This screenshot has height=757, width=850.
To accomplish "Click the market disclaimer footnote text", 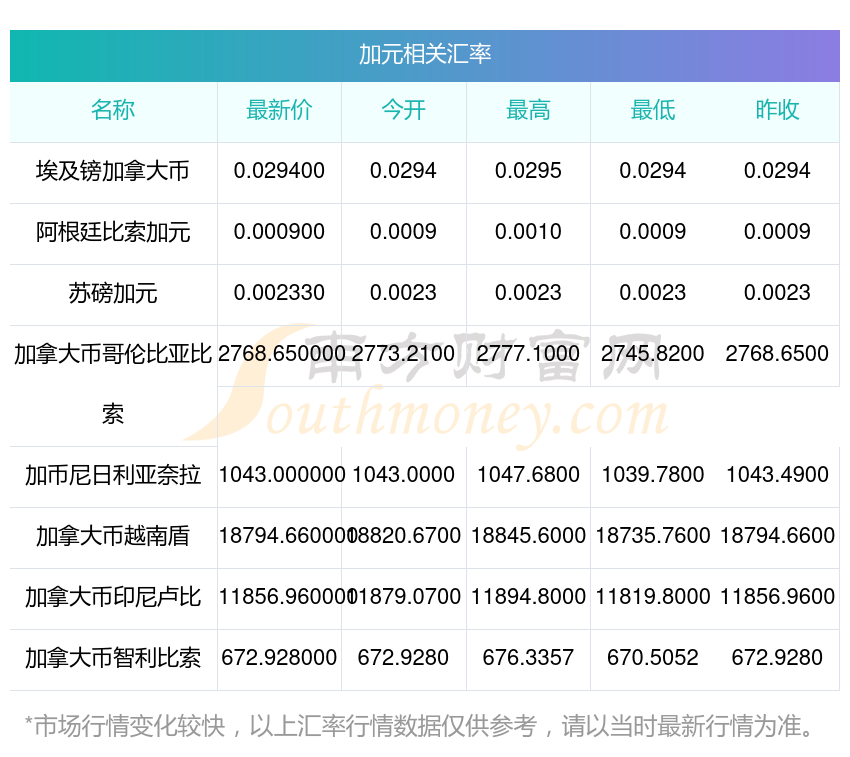I will [x=420, y=726].
